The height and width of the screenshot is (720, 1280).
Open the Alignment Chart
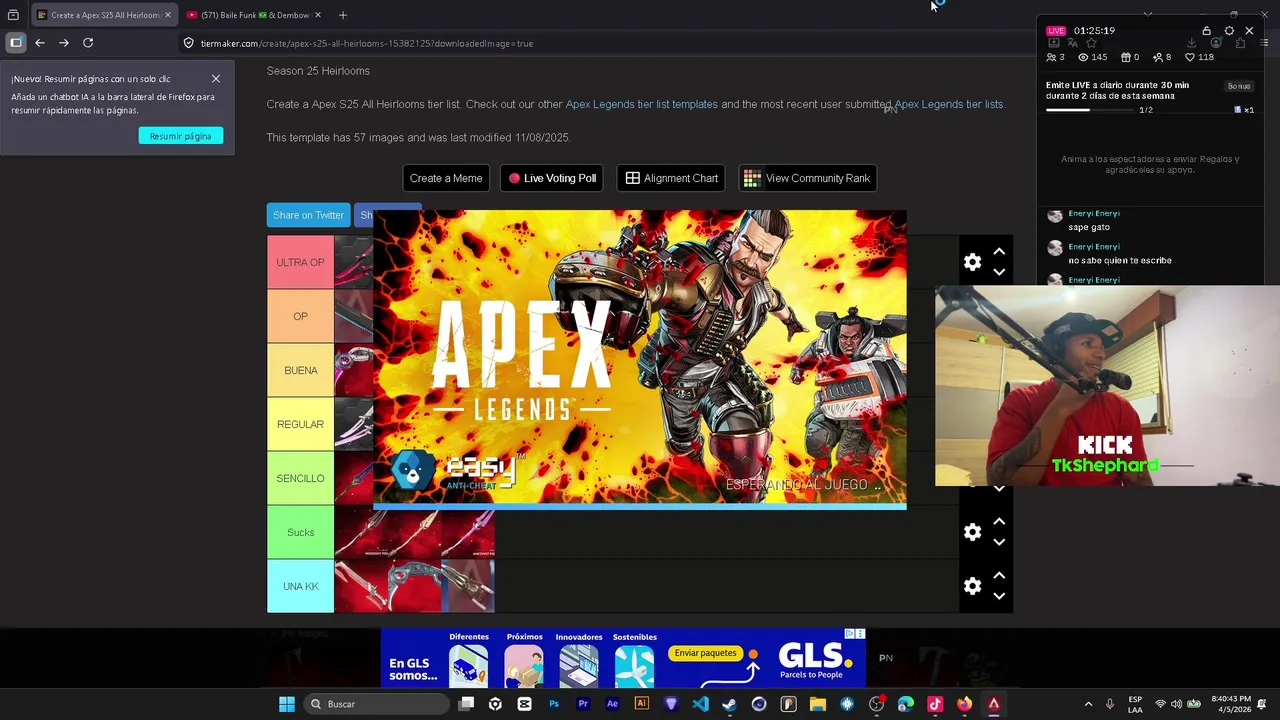671,178
